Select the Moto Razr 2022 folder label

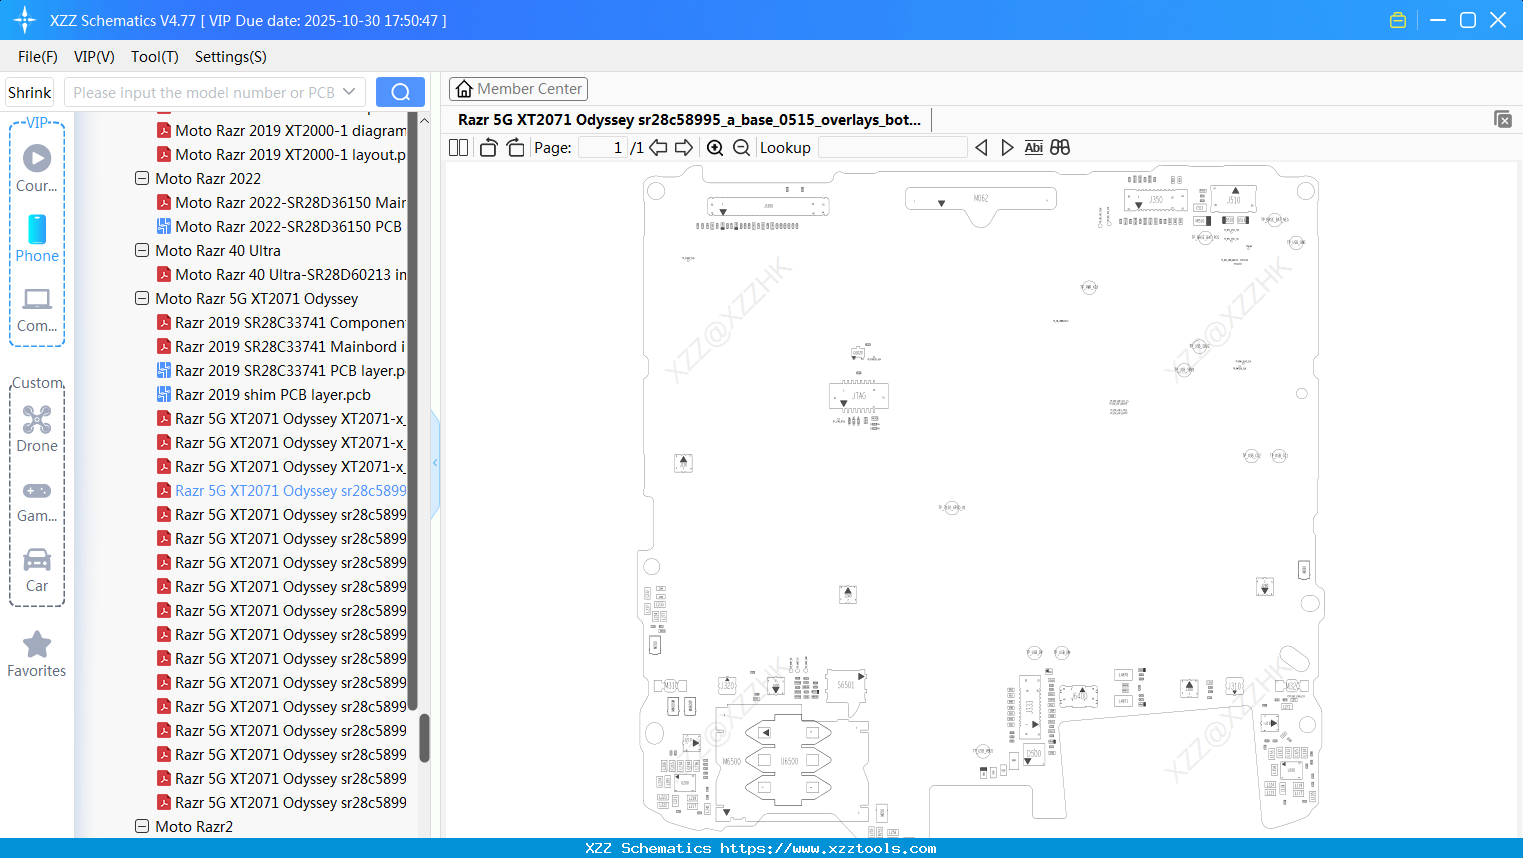[x=208, y=179]
